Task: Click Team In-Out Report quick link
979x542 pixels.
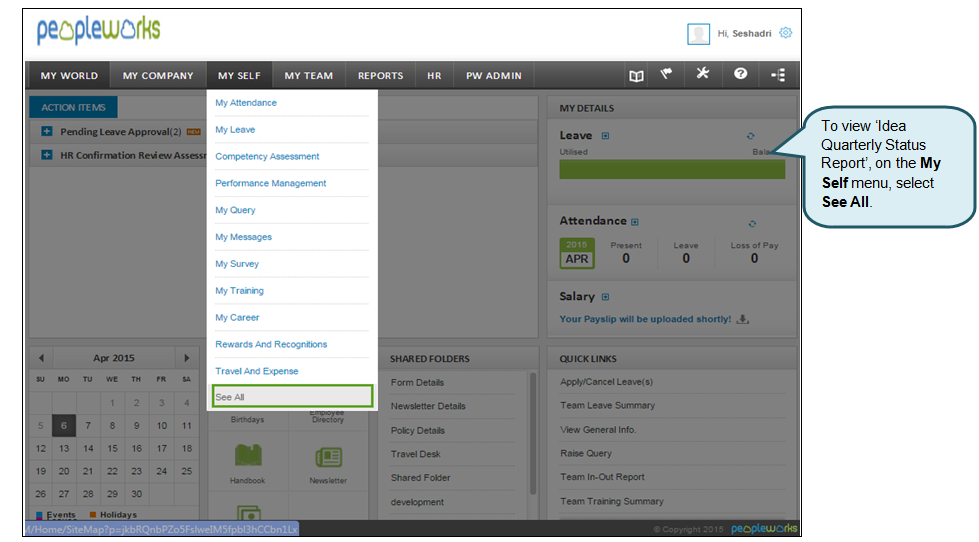Action: pos(603,477)
